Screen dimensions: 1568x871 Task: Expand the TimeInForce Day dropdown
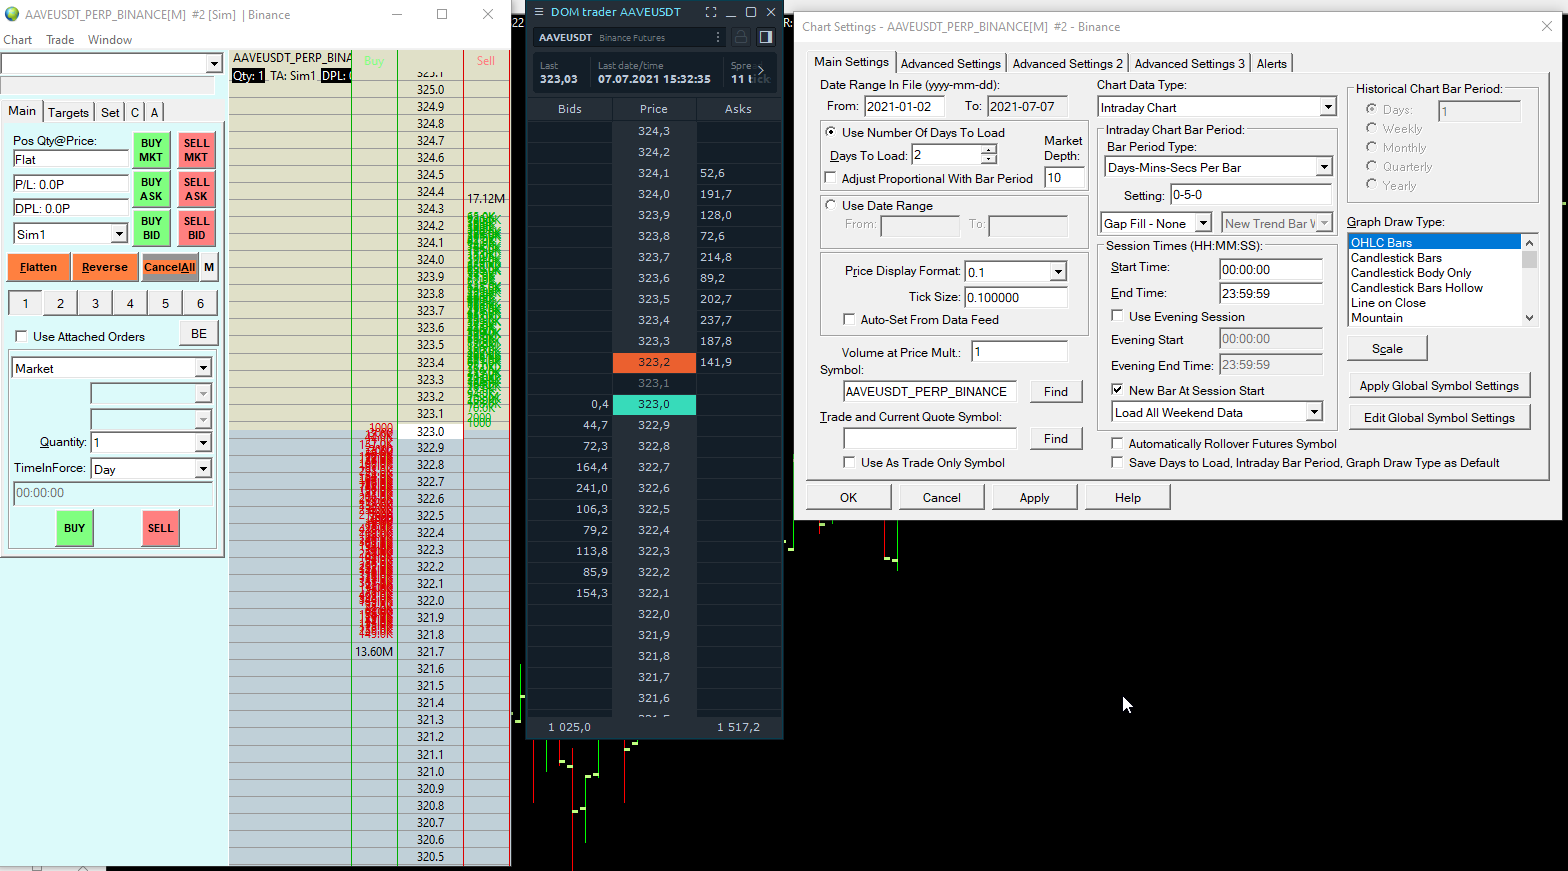pos(203,469)
